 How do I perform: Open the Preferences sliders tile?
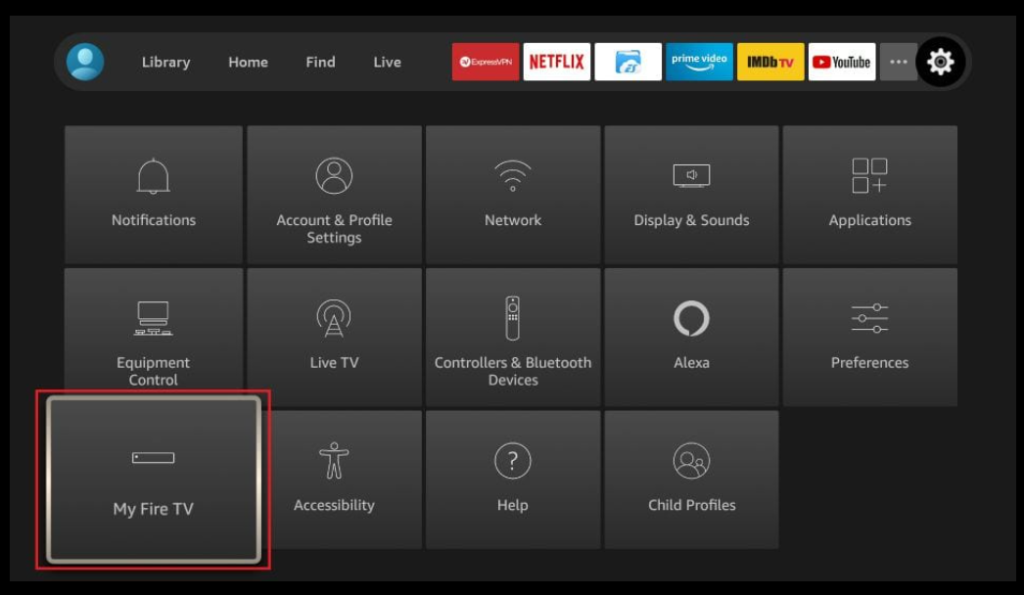tap(870, 337)
